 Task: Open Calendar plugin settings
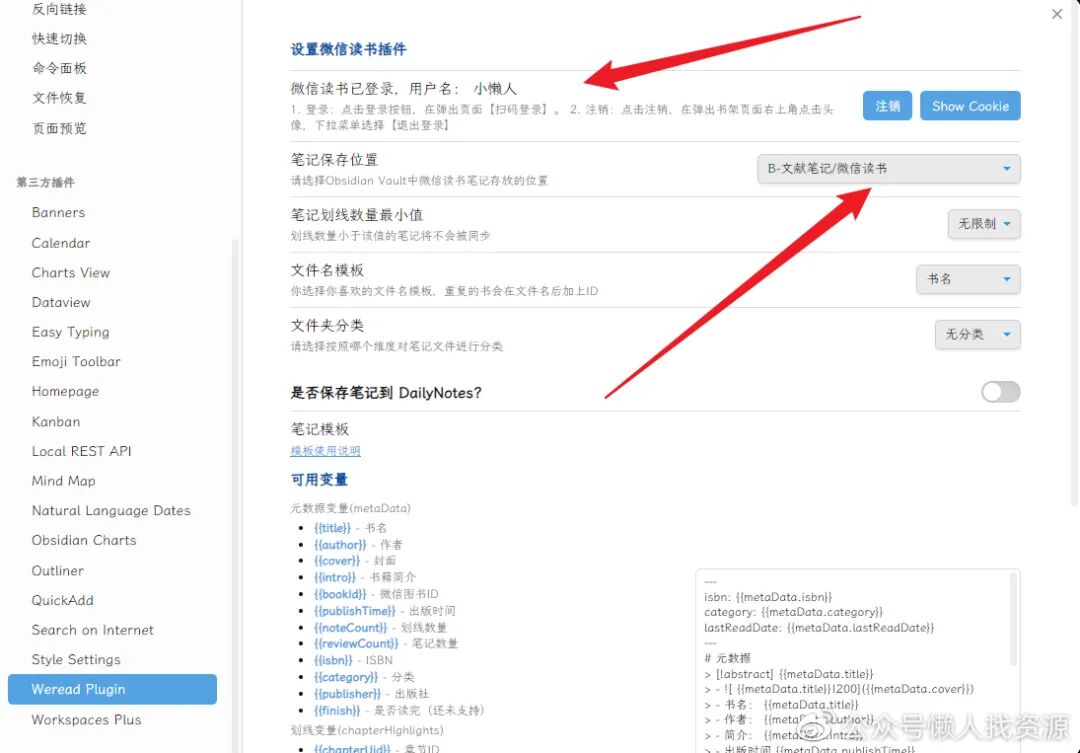click(61, 243)
